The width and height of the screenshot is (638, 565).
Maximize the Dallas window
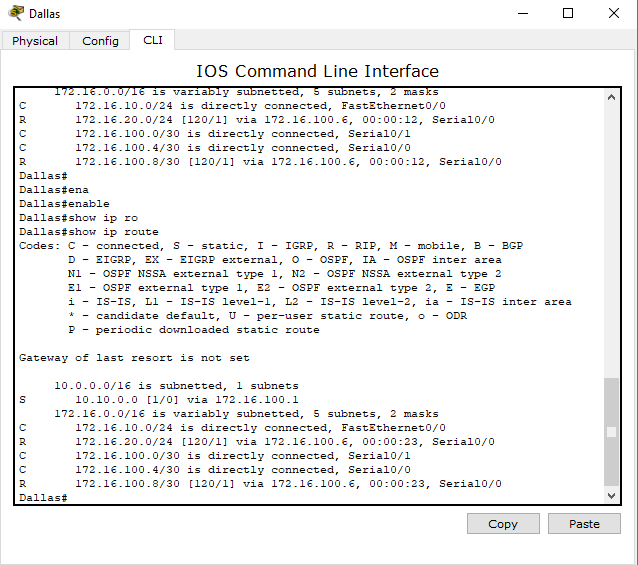tap(568, 13)
